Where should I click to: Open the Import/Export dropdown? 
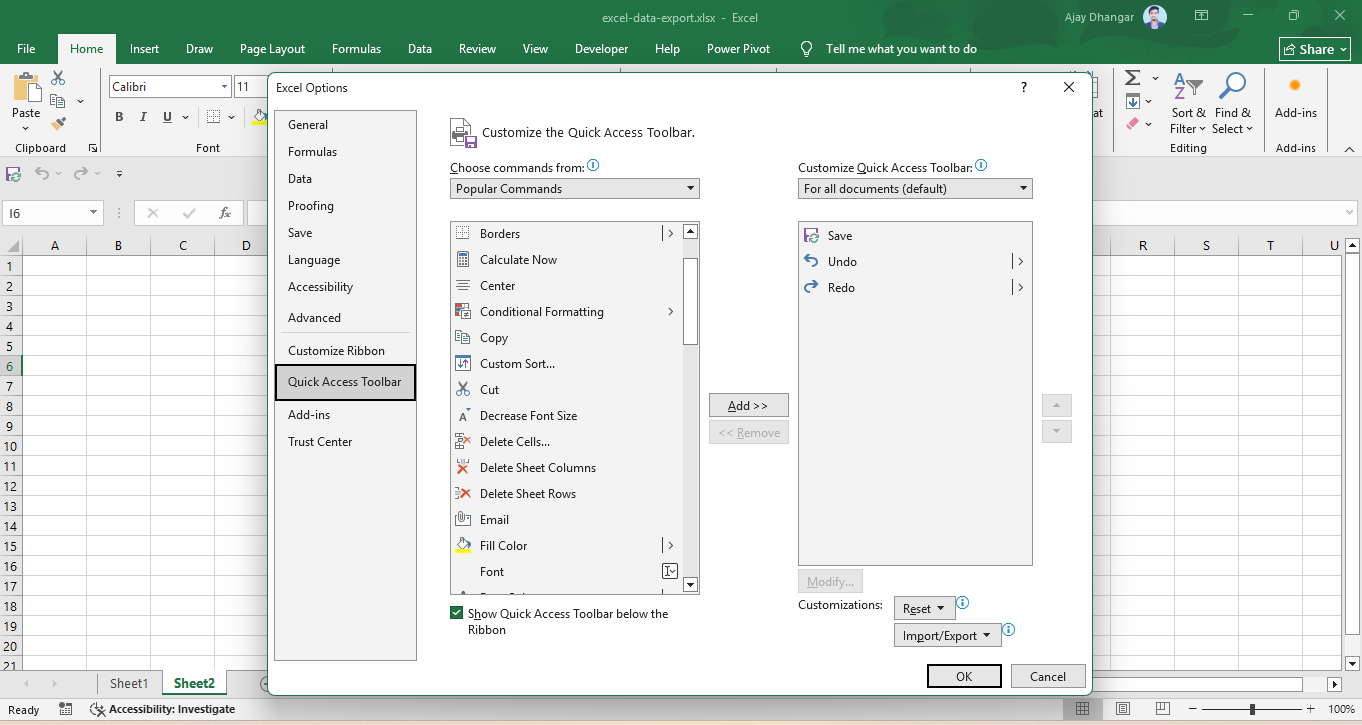pyautogui.click(x=947, y=635)
